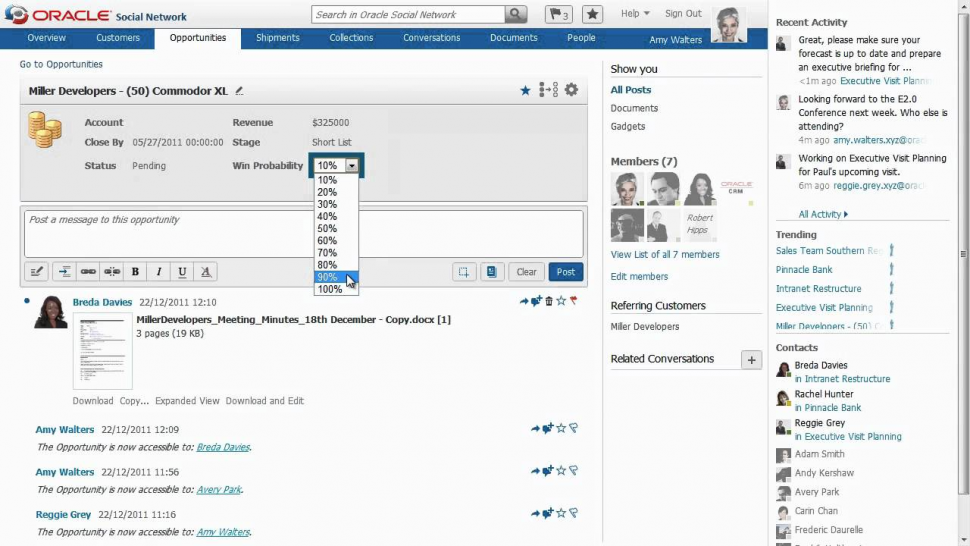970x546 pixels.
Task: Click the Post button
Action: (565, 272)
